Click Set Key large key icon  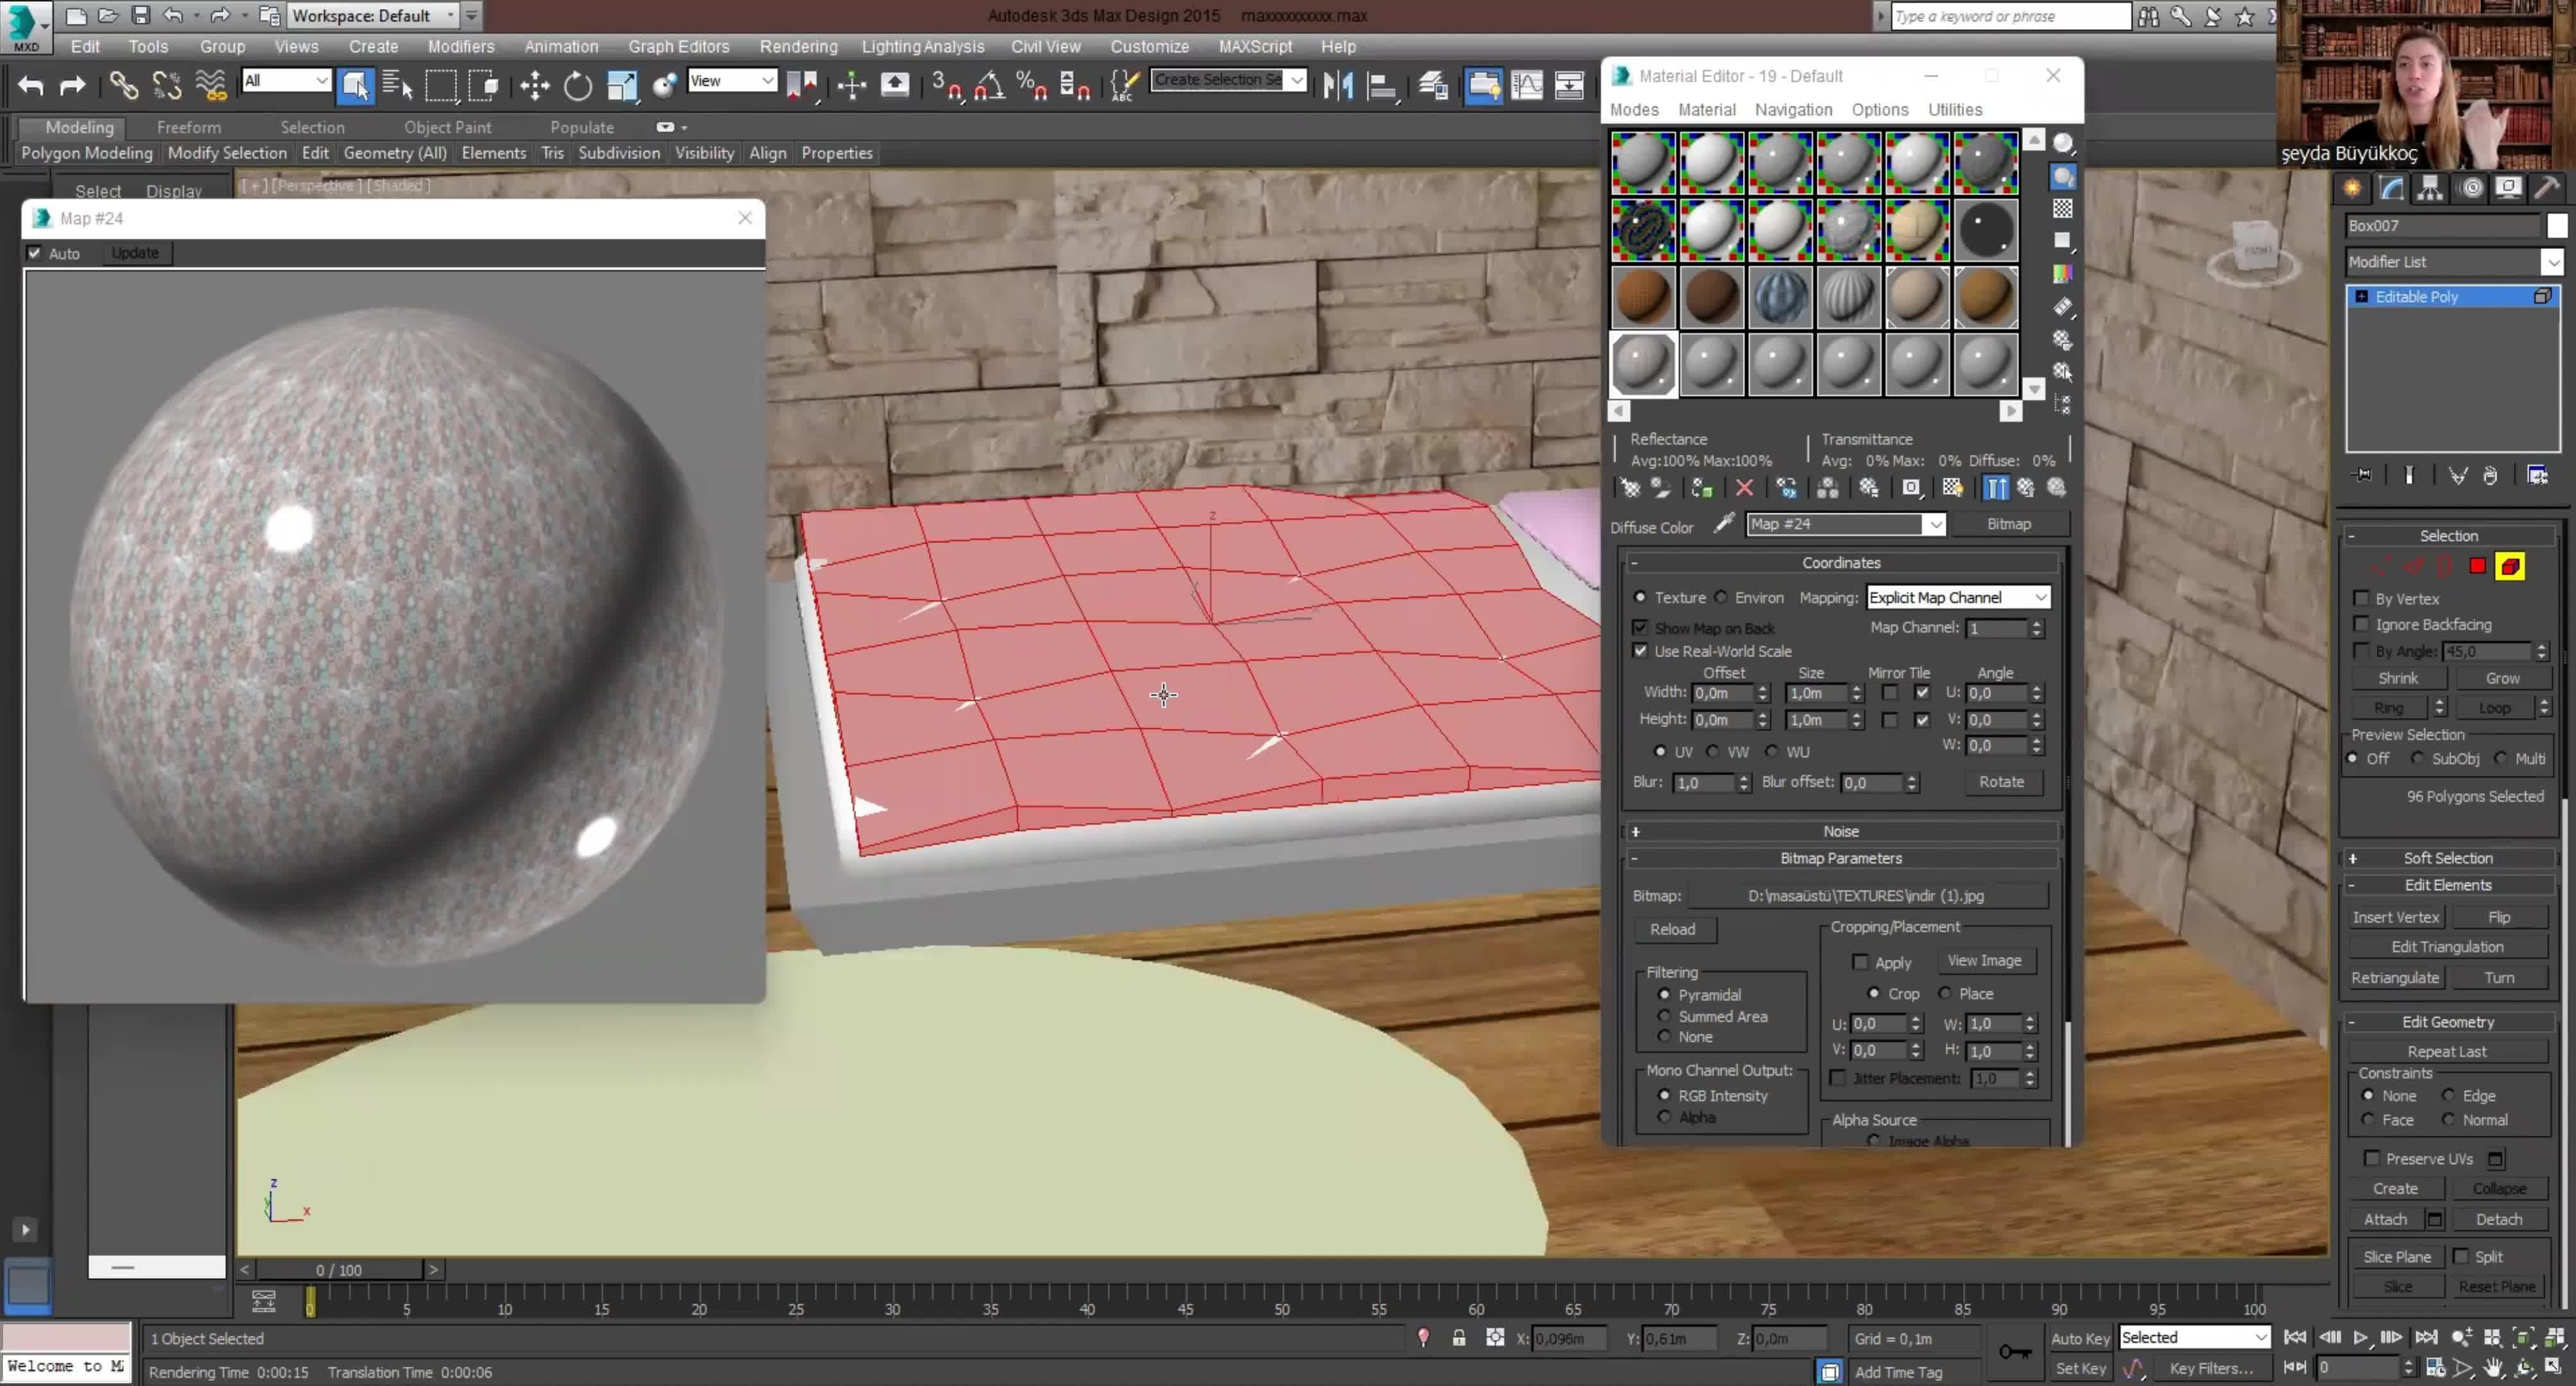click(2015, 1352)
